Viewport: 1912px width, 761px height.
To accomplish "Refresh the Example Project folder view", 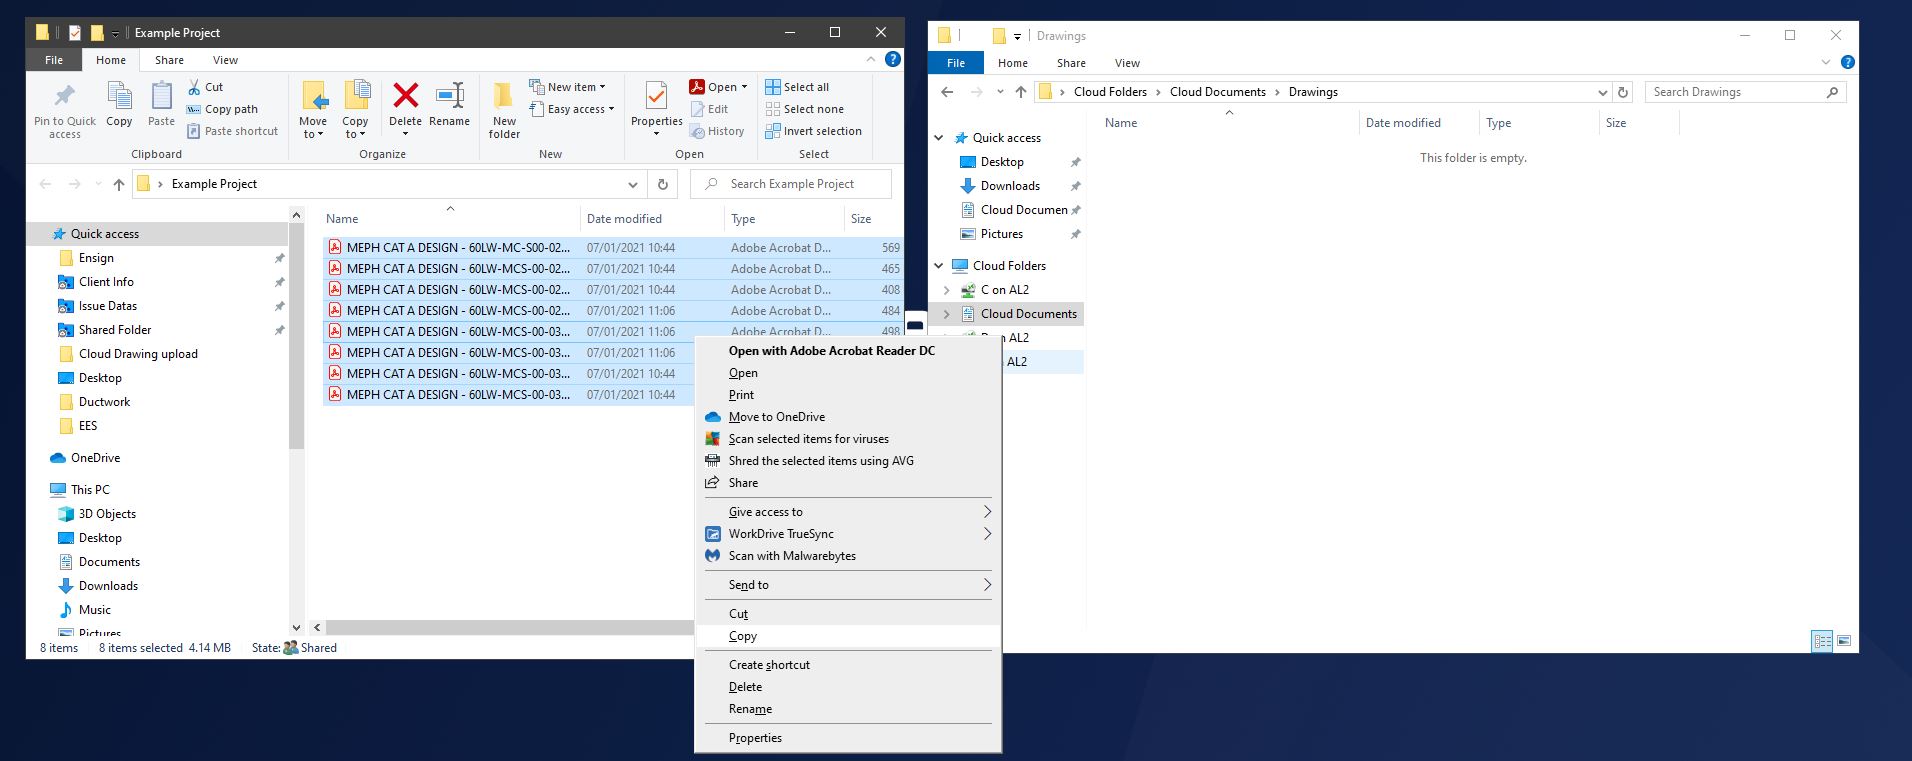I will pos(662,184).
